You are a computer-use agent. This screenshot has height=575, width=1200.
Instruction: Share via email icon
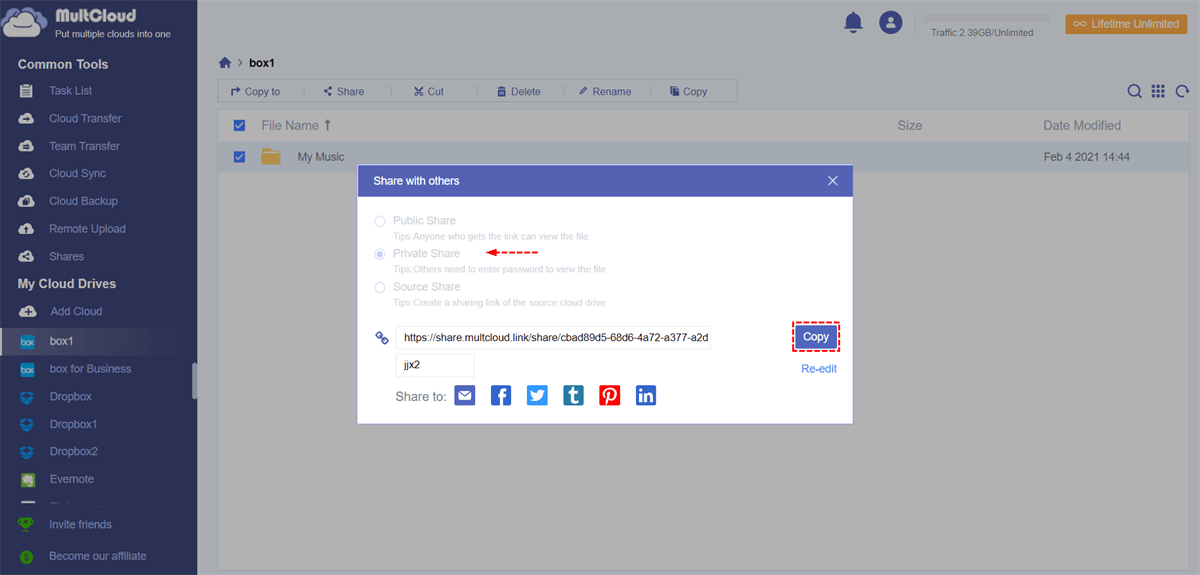pyautogui.click(x=465, y=396)
